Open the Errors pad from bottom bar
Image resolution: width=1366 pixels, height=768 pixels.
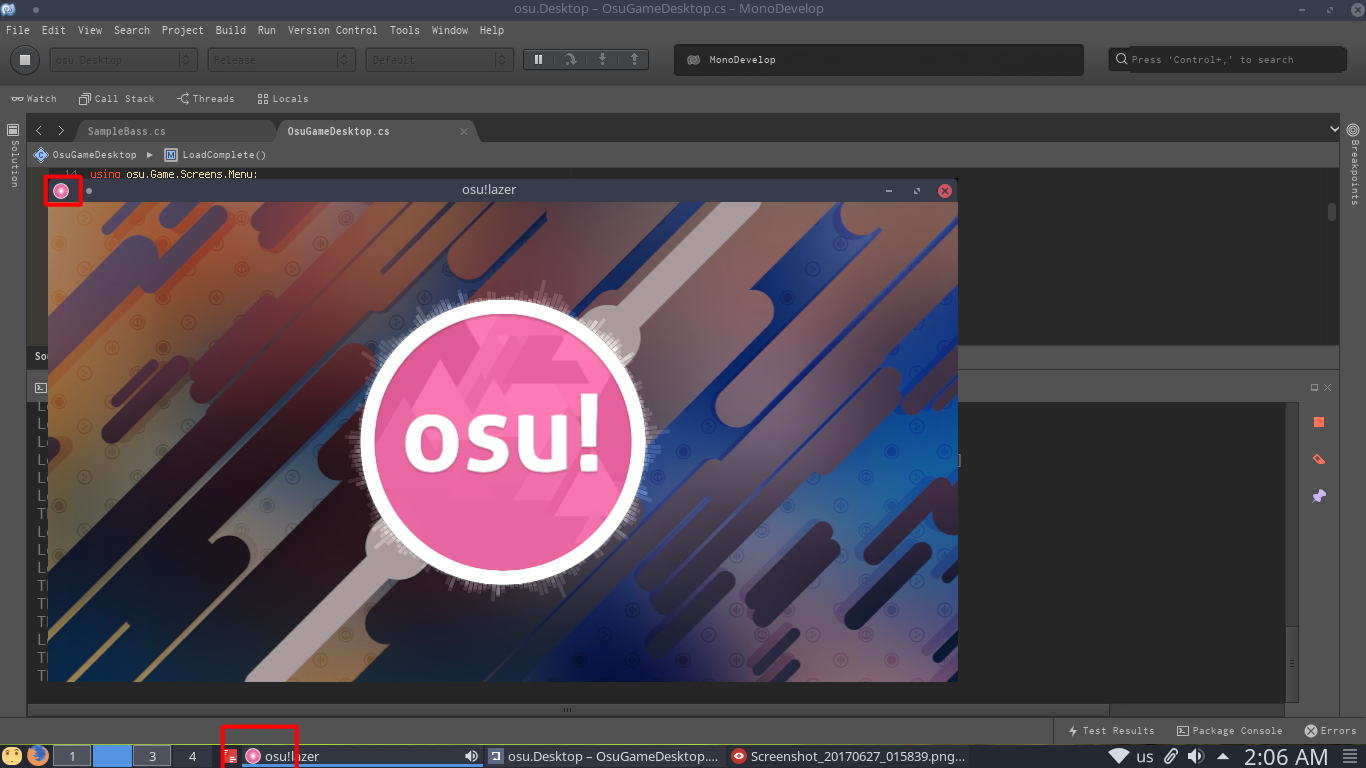point(1329,730)
